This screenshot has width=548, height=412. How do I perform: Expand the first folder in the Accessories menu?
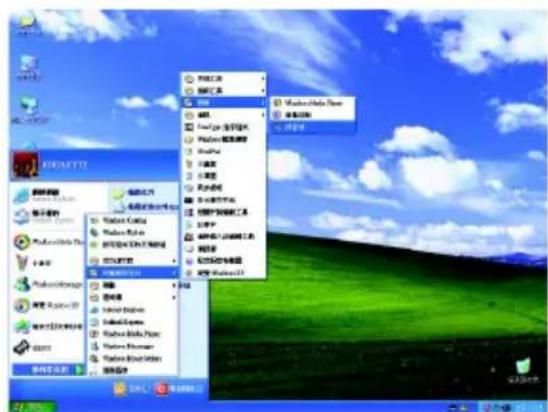click(223, 79)
